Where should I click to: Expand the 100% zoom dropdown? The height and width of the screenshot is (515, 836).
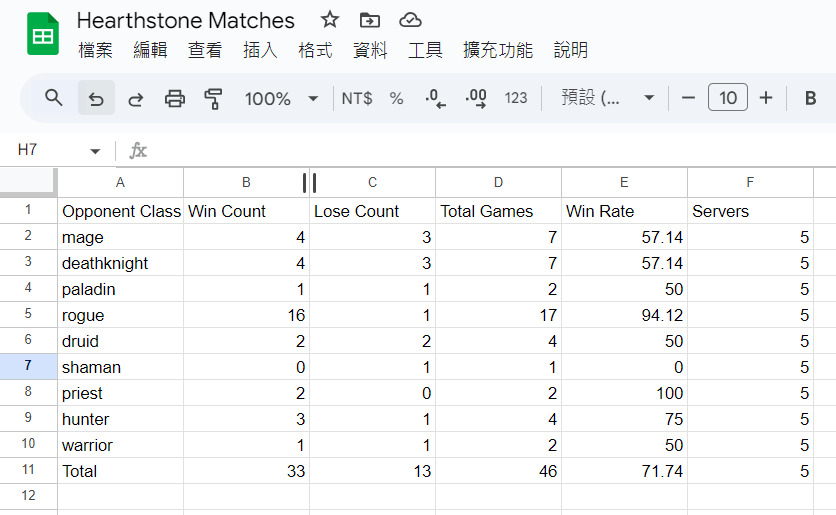[x=313, y=98]
